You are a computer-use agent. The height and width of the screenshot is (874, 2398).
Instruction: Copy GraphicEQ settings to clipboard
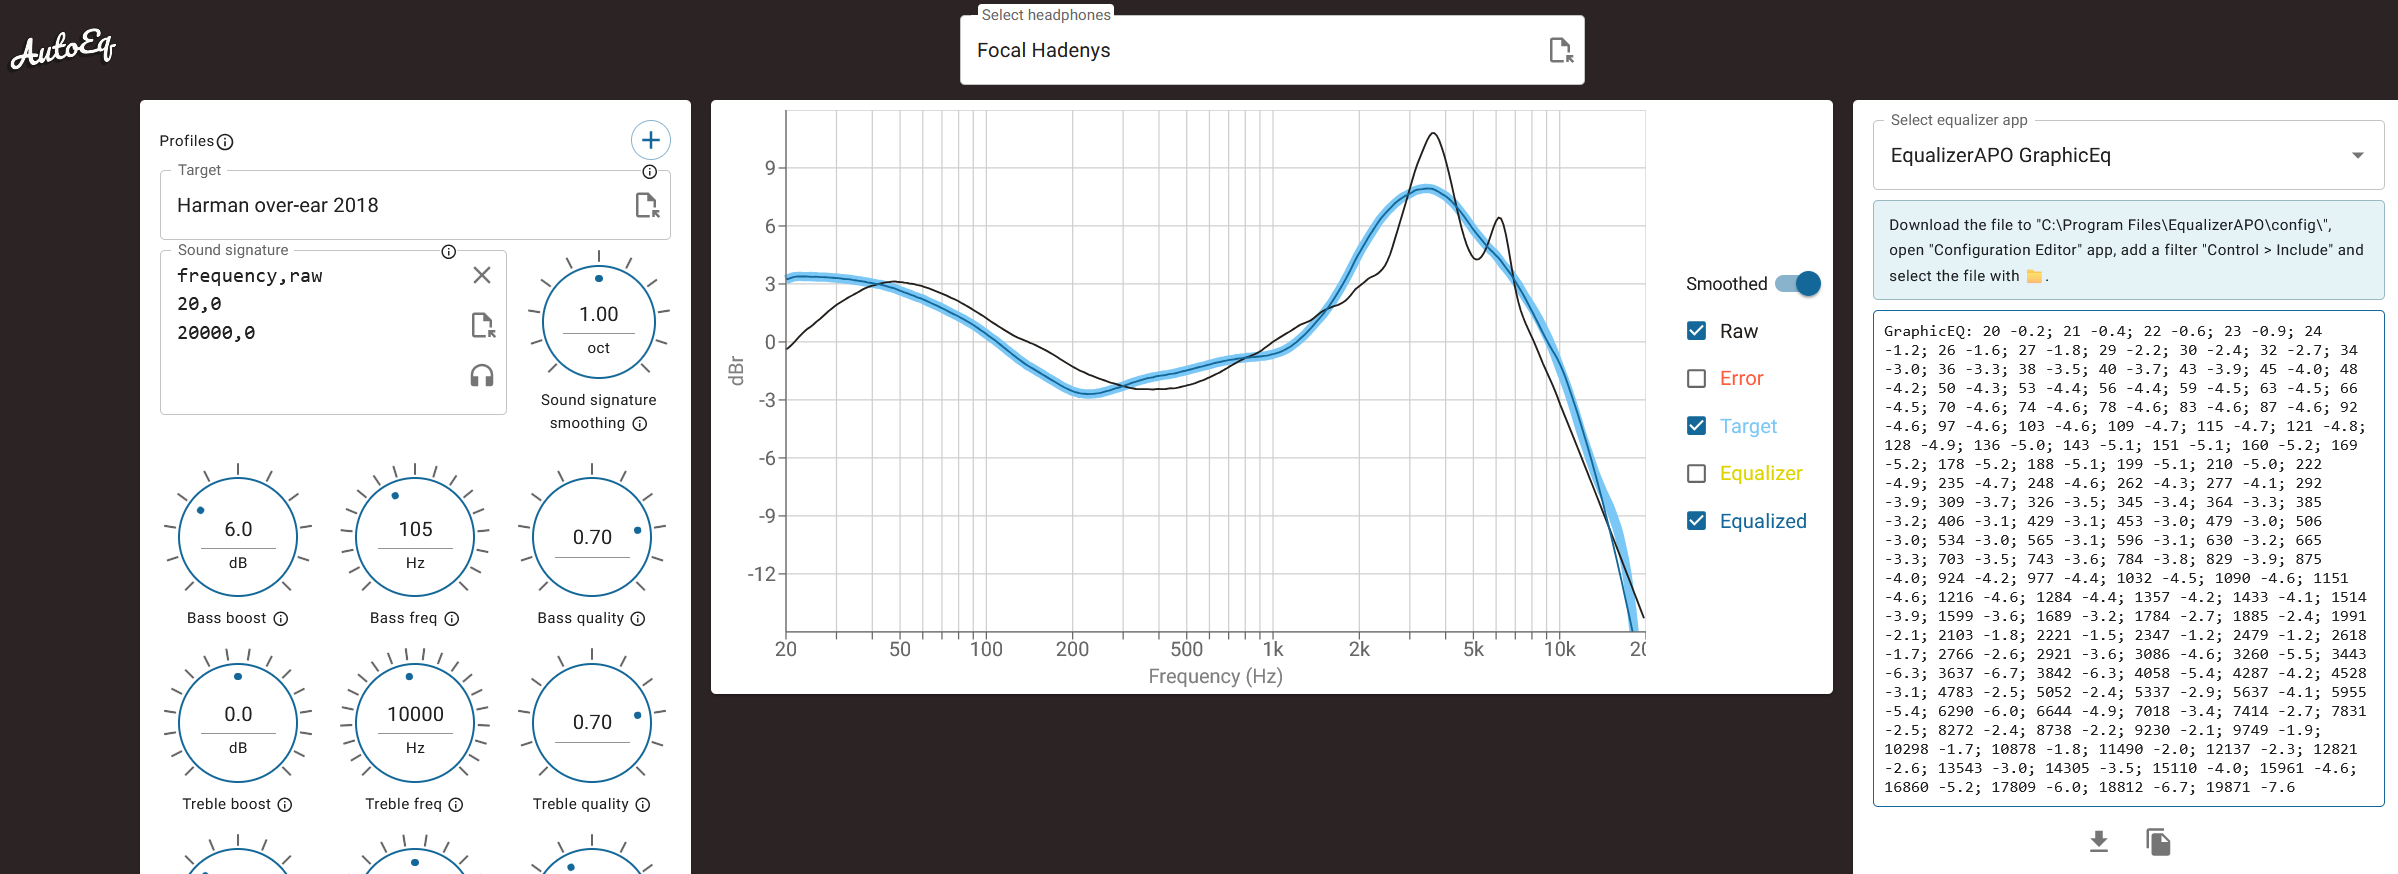point(2158,842)
